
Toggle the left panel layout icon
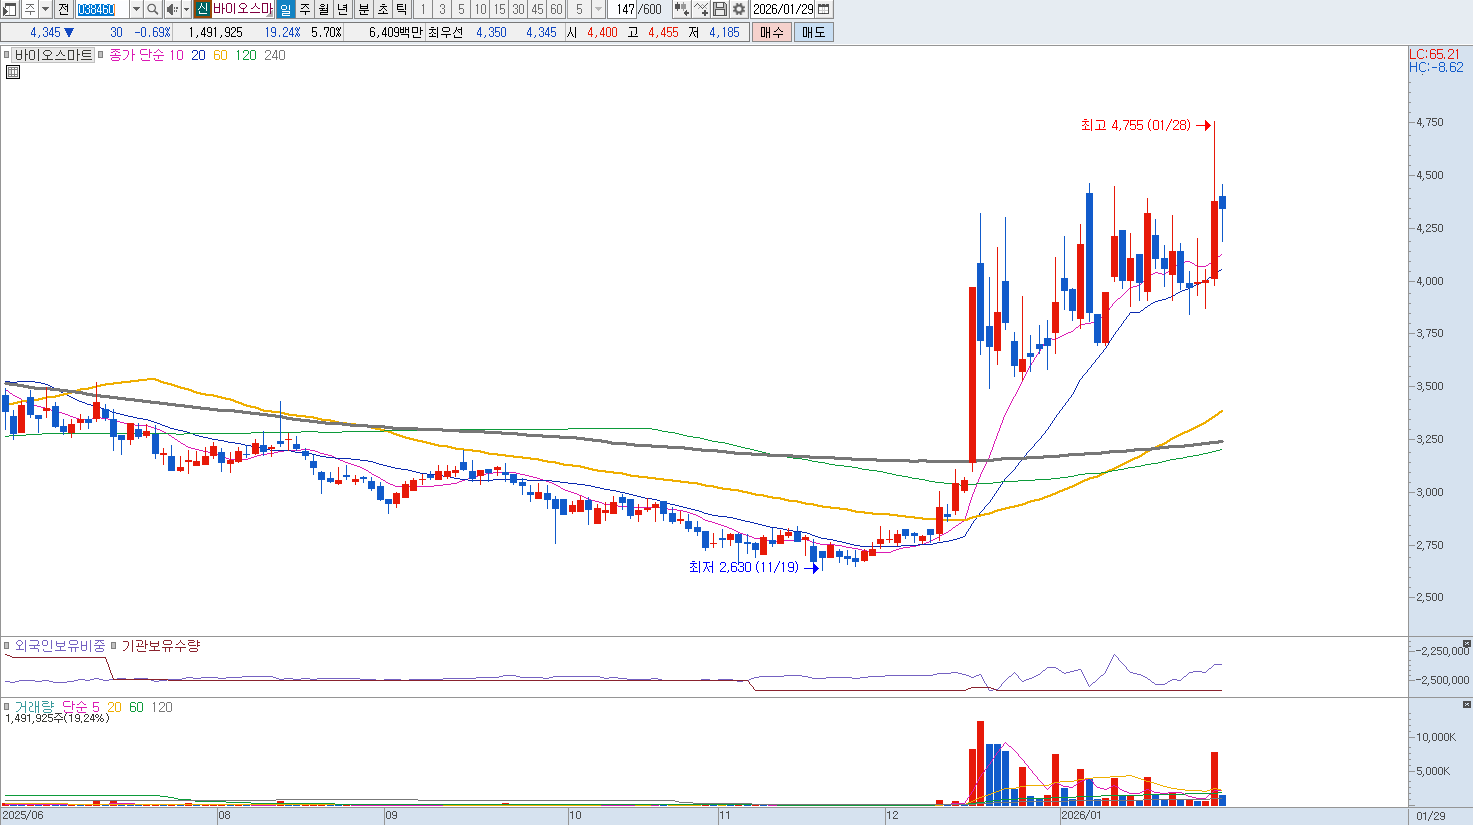(x=10, y=9)
